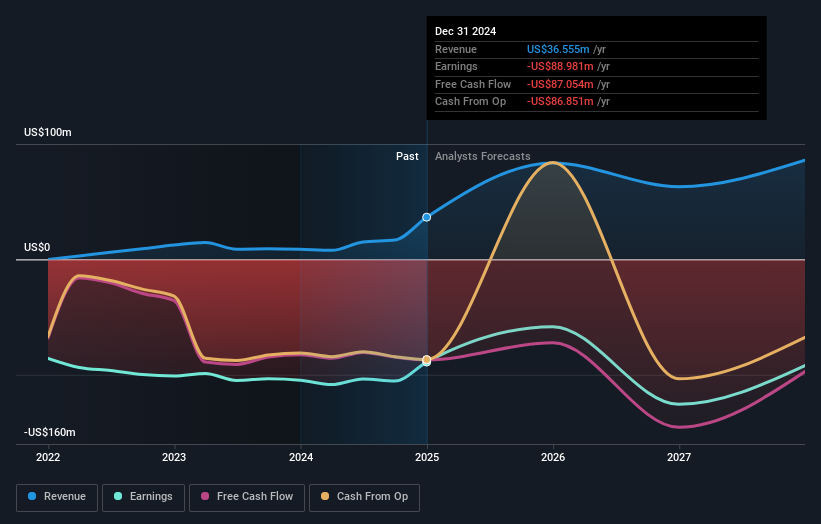Click the blue Revenue data point at 2025
This screenshot has width=821, height=524.
[427, 217]
